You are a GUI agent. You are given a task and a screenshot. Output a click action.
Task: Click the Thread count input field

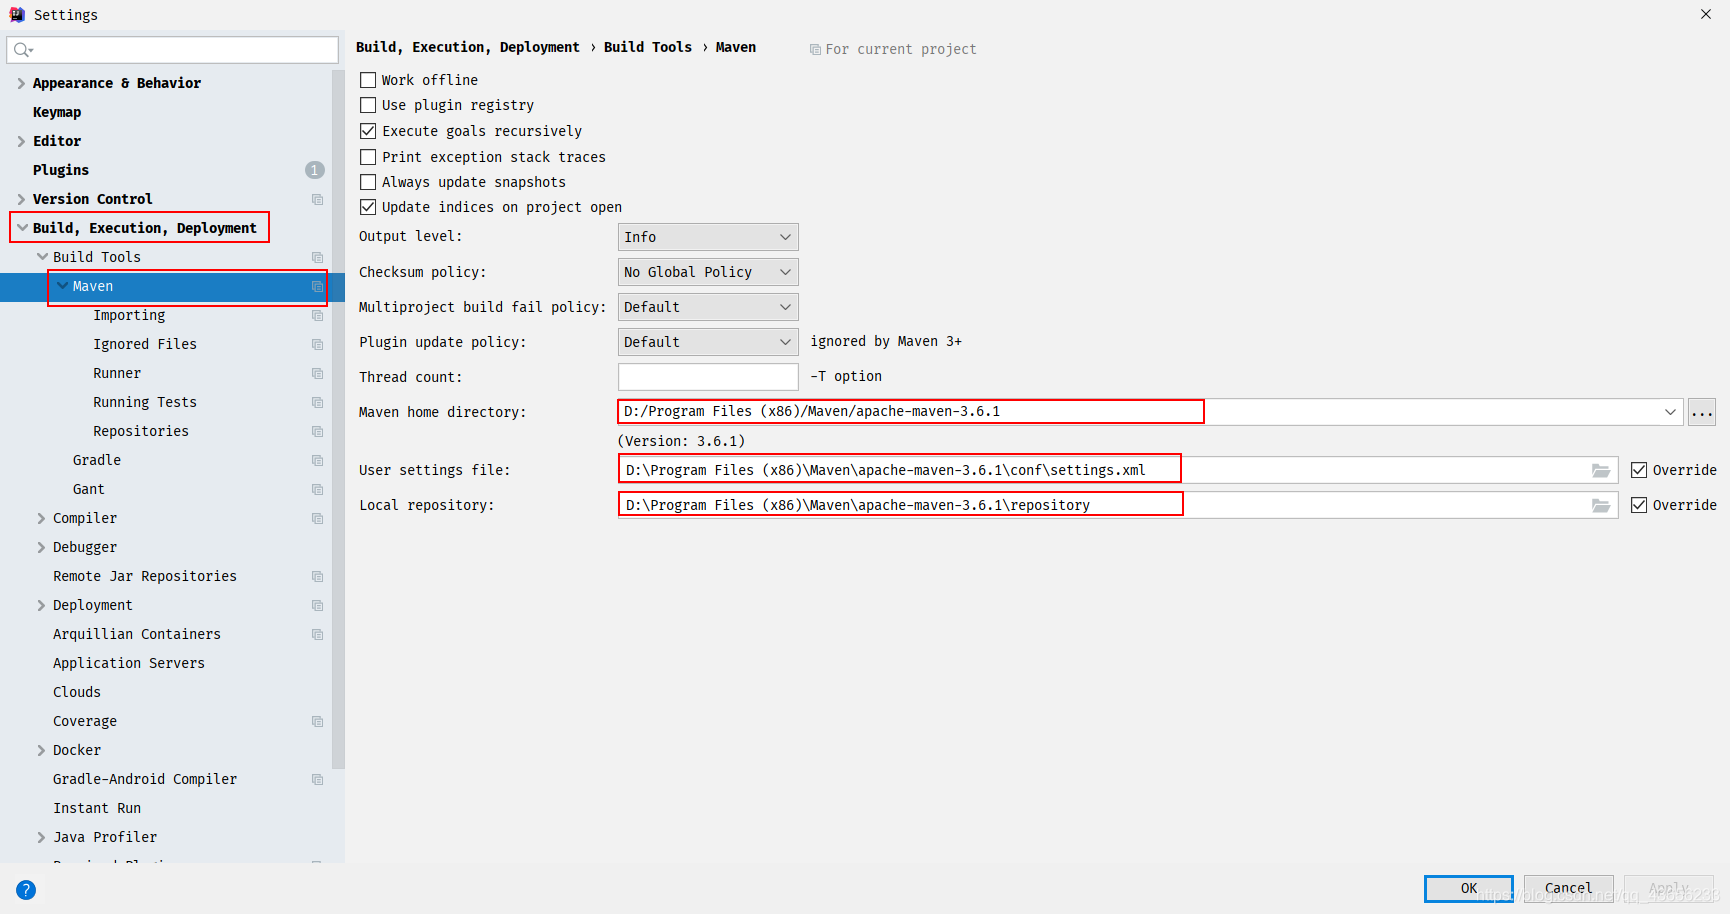pos(708,377)
